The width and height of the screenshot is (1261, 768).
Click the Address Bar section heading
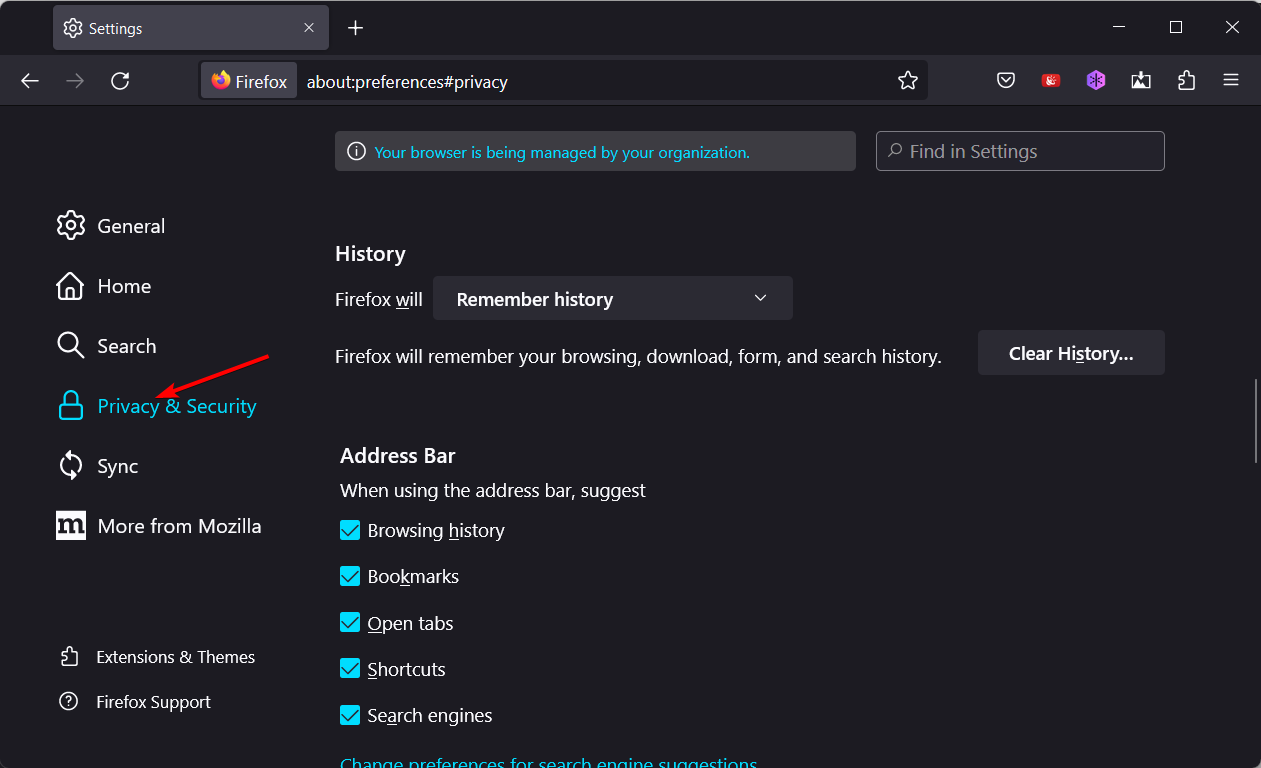point(398,456)
